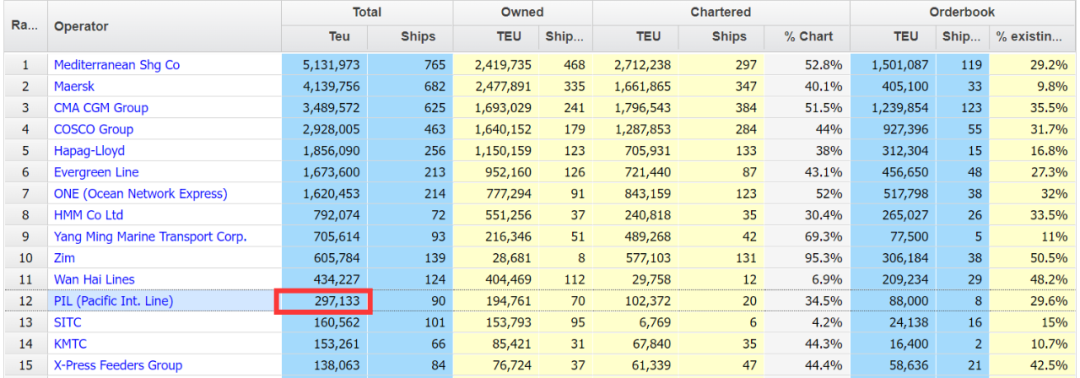Click the Wan Hai Lines link
1080x378 pixels.
click(x=94, y=279)
